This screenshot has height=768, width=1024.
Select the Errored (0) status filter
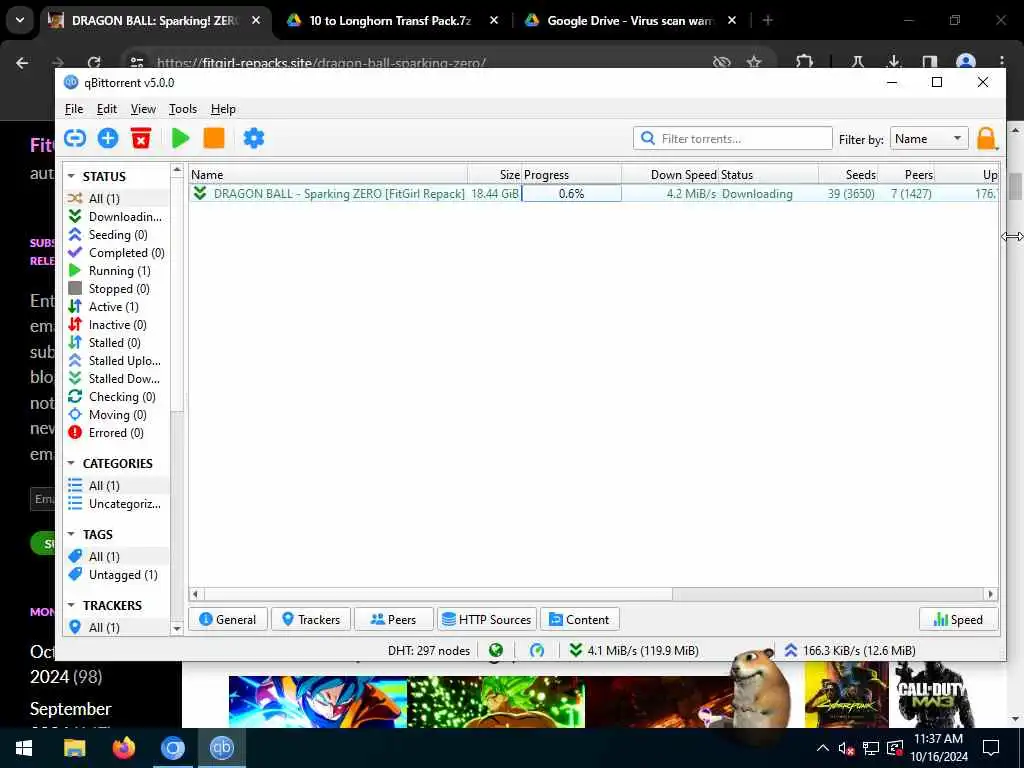(116, 432)
